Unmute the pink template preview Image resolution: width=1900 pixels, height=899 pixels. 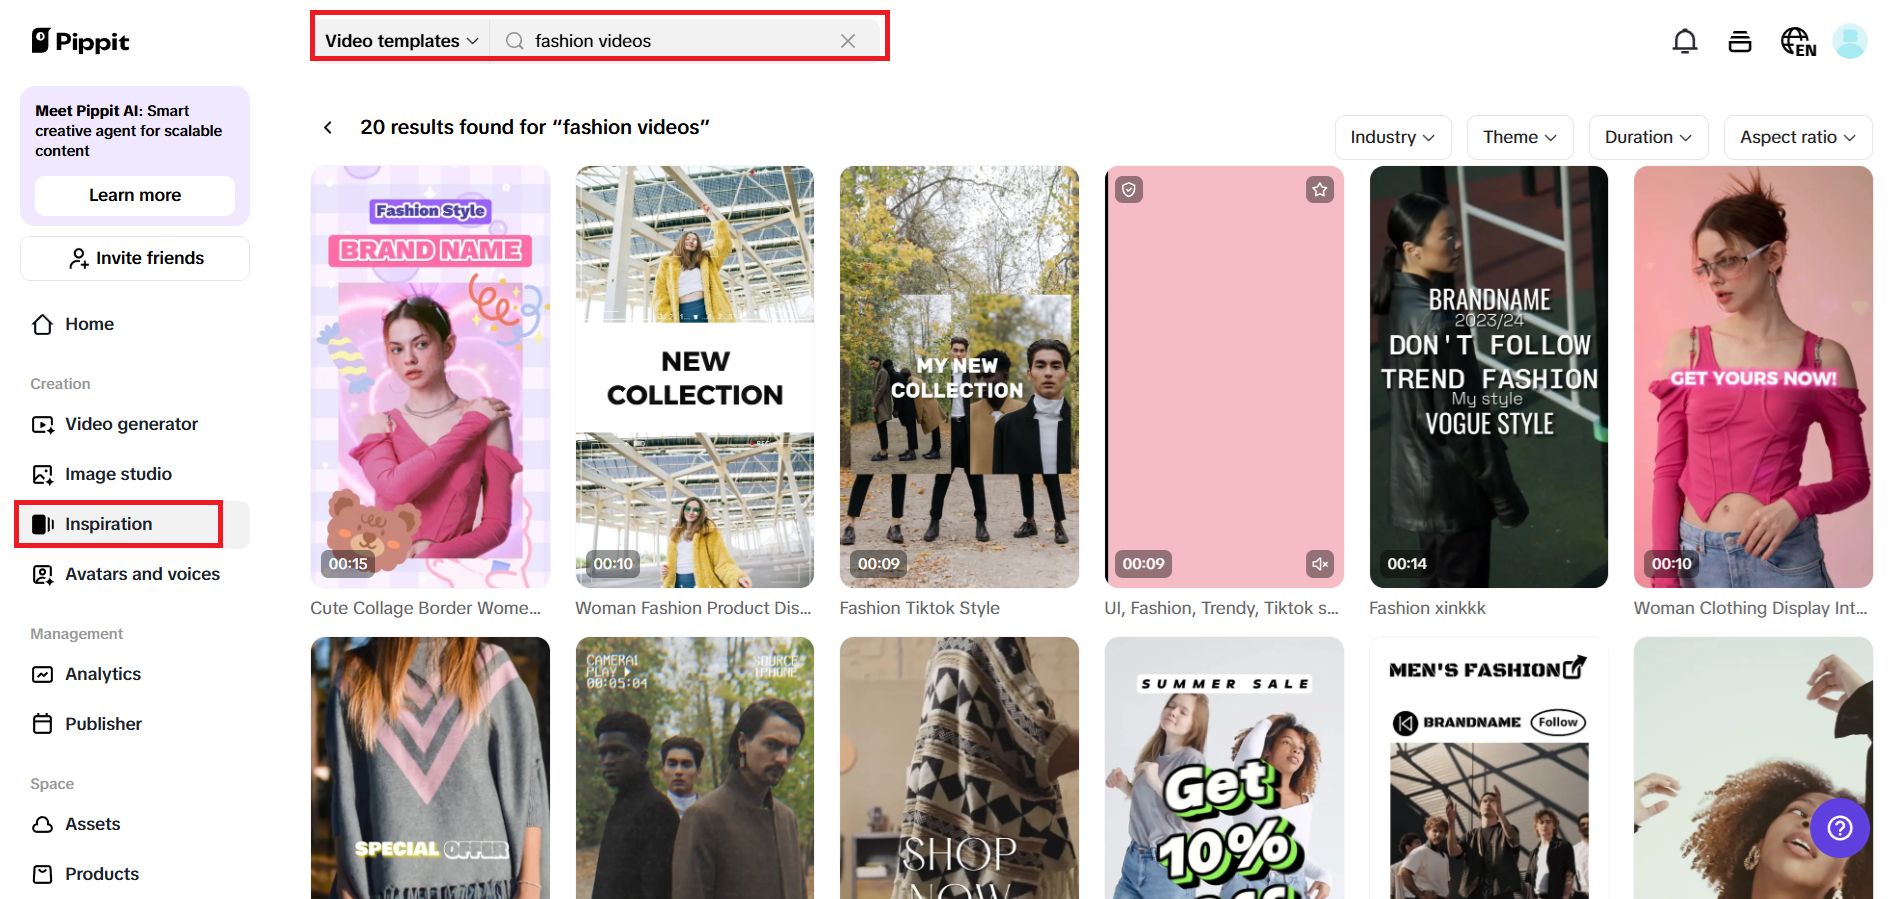(1319, 564)
